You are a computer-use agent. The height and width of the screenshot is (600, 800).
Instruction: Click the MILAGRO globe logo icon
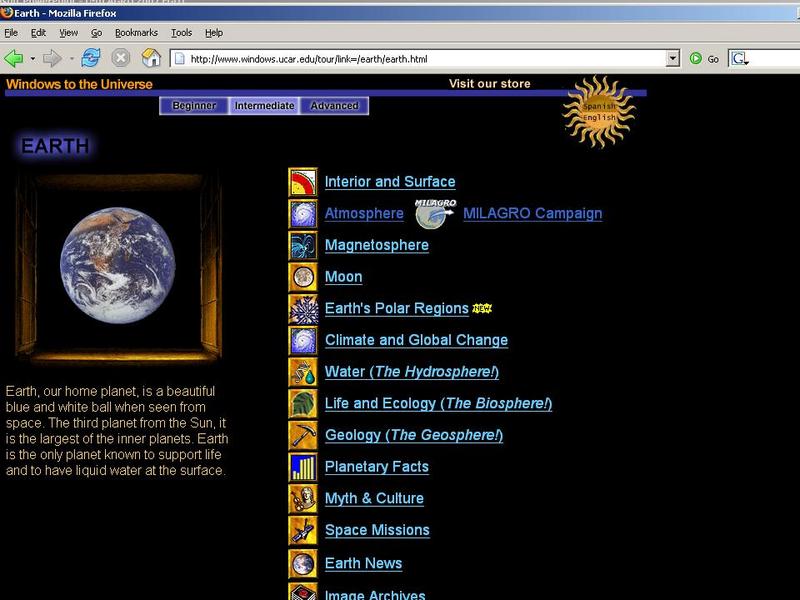[435, 214]
